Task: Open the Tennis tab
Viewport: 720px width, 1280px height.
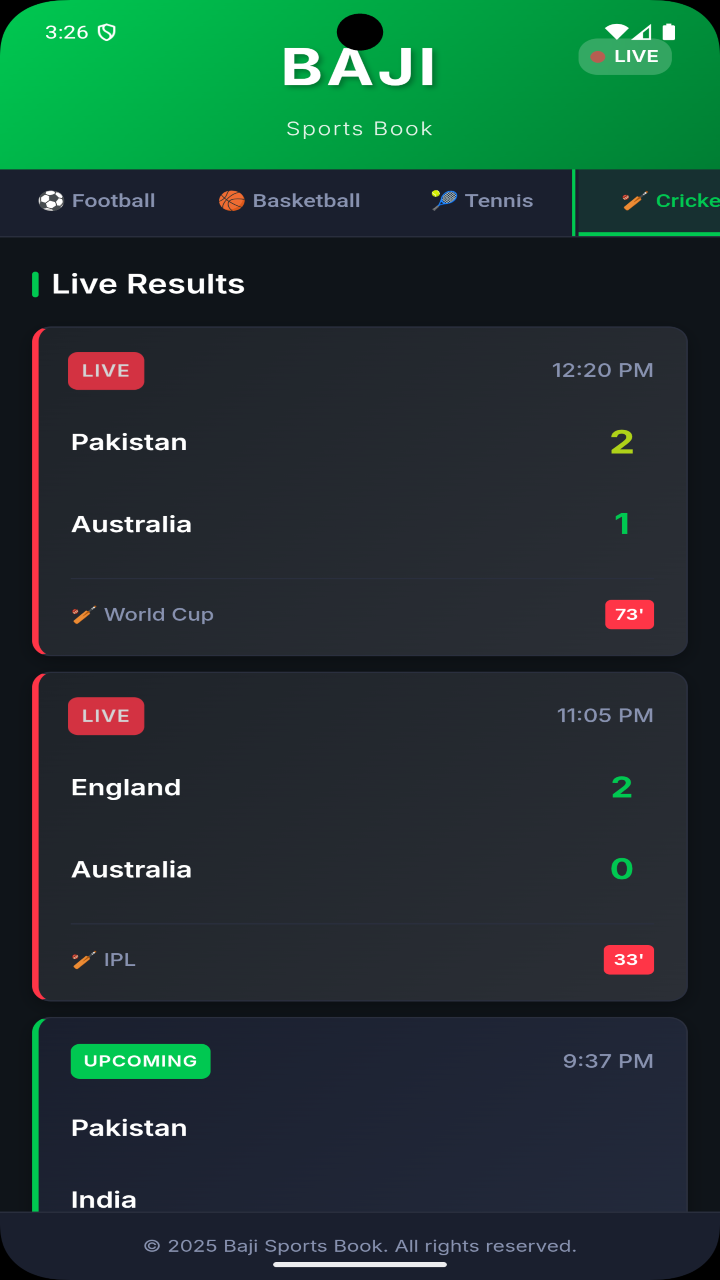Action: 482,201
